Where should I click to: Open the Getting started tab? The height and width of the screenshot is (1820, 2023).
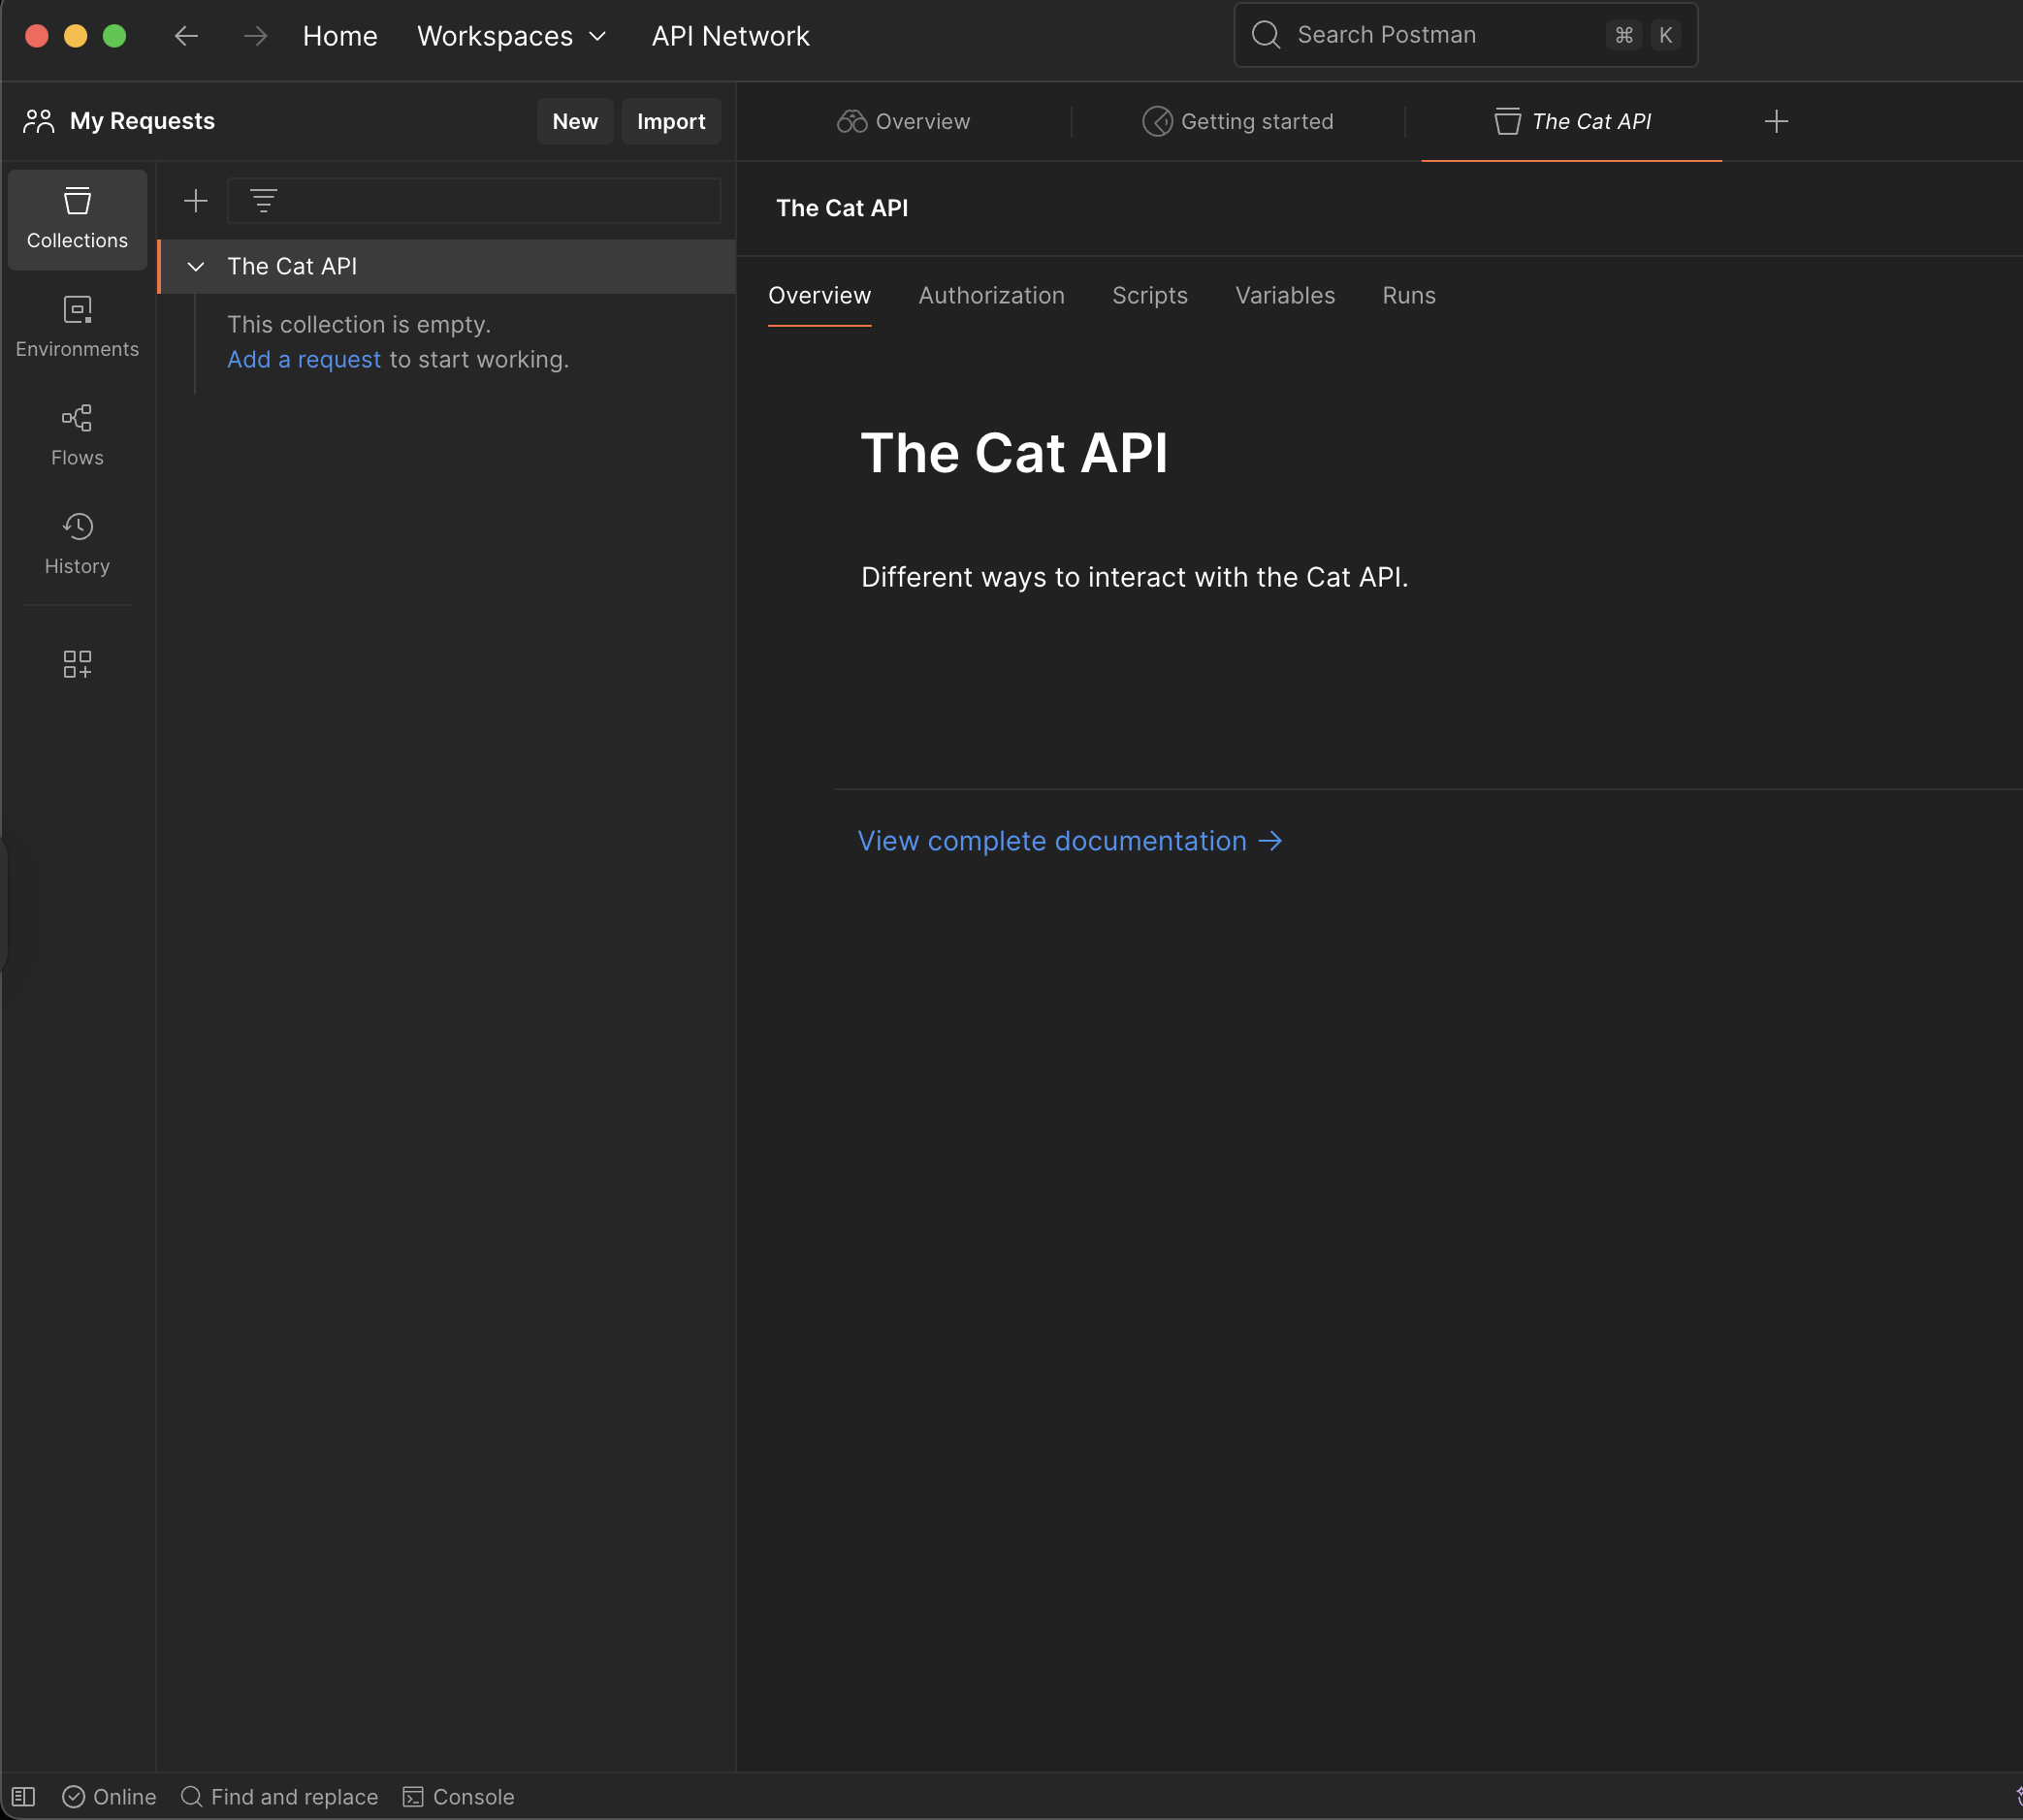tap(1237, 122)
